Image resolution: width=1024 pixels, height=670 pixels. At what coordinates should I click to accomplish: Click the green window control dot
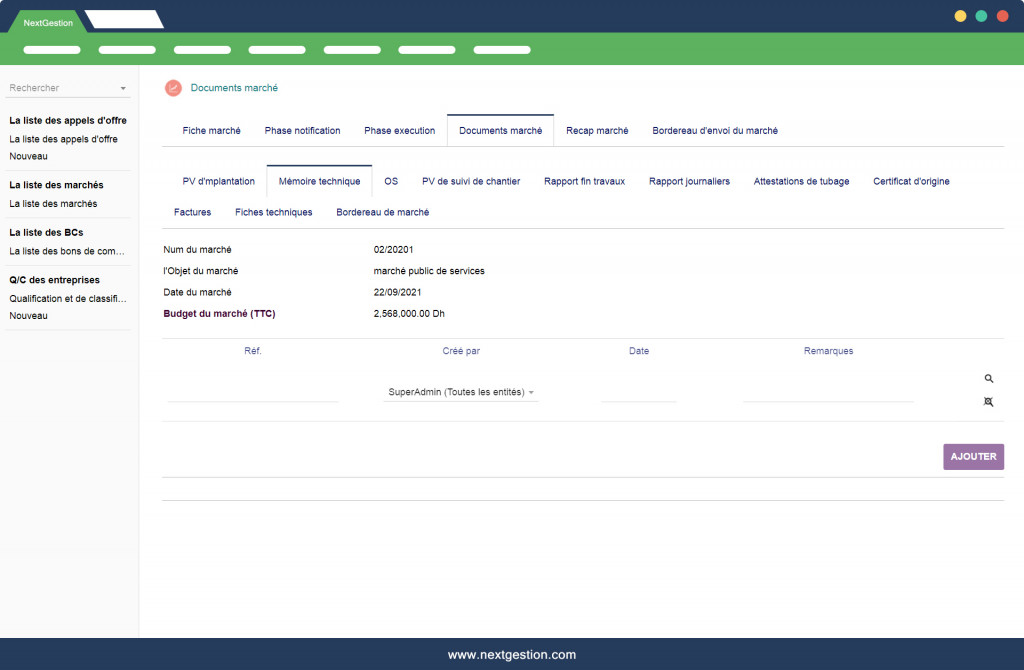(981, 16)
